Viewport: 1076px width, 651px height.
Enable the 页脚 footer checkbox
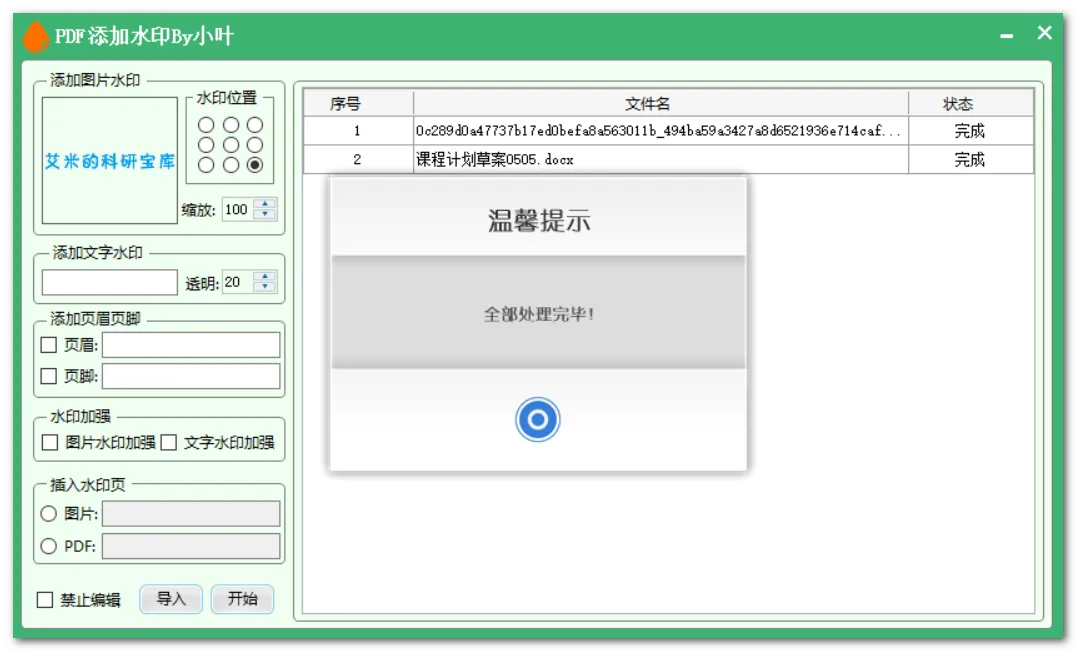[49, 376]
